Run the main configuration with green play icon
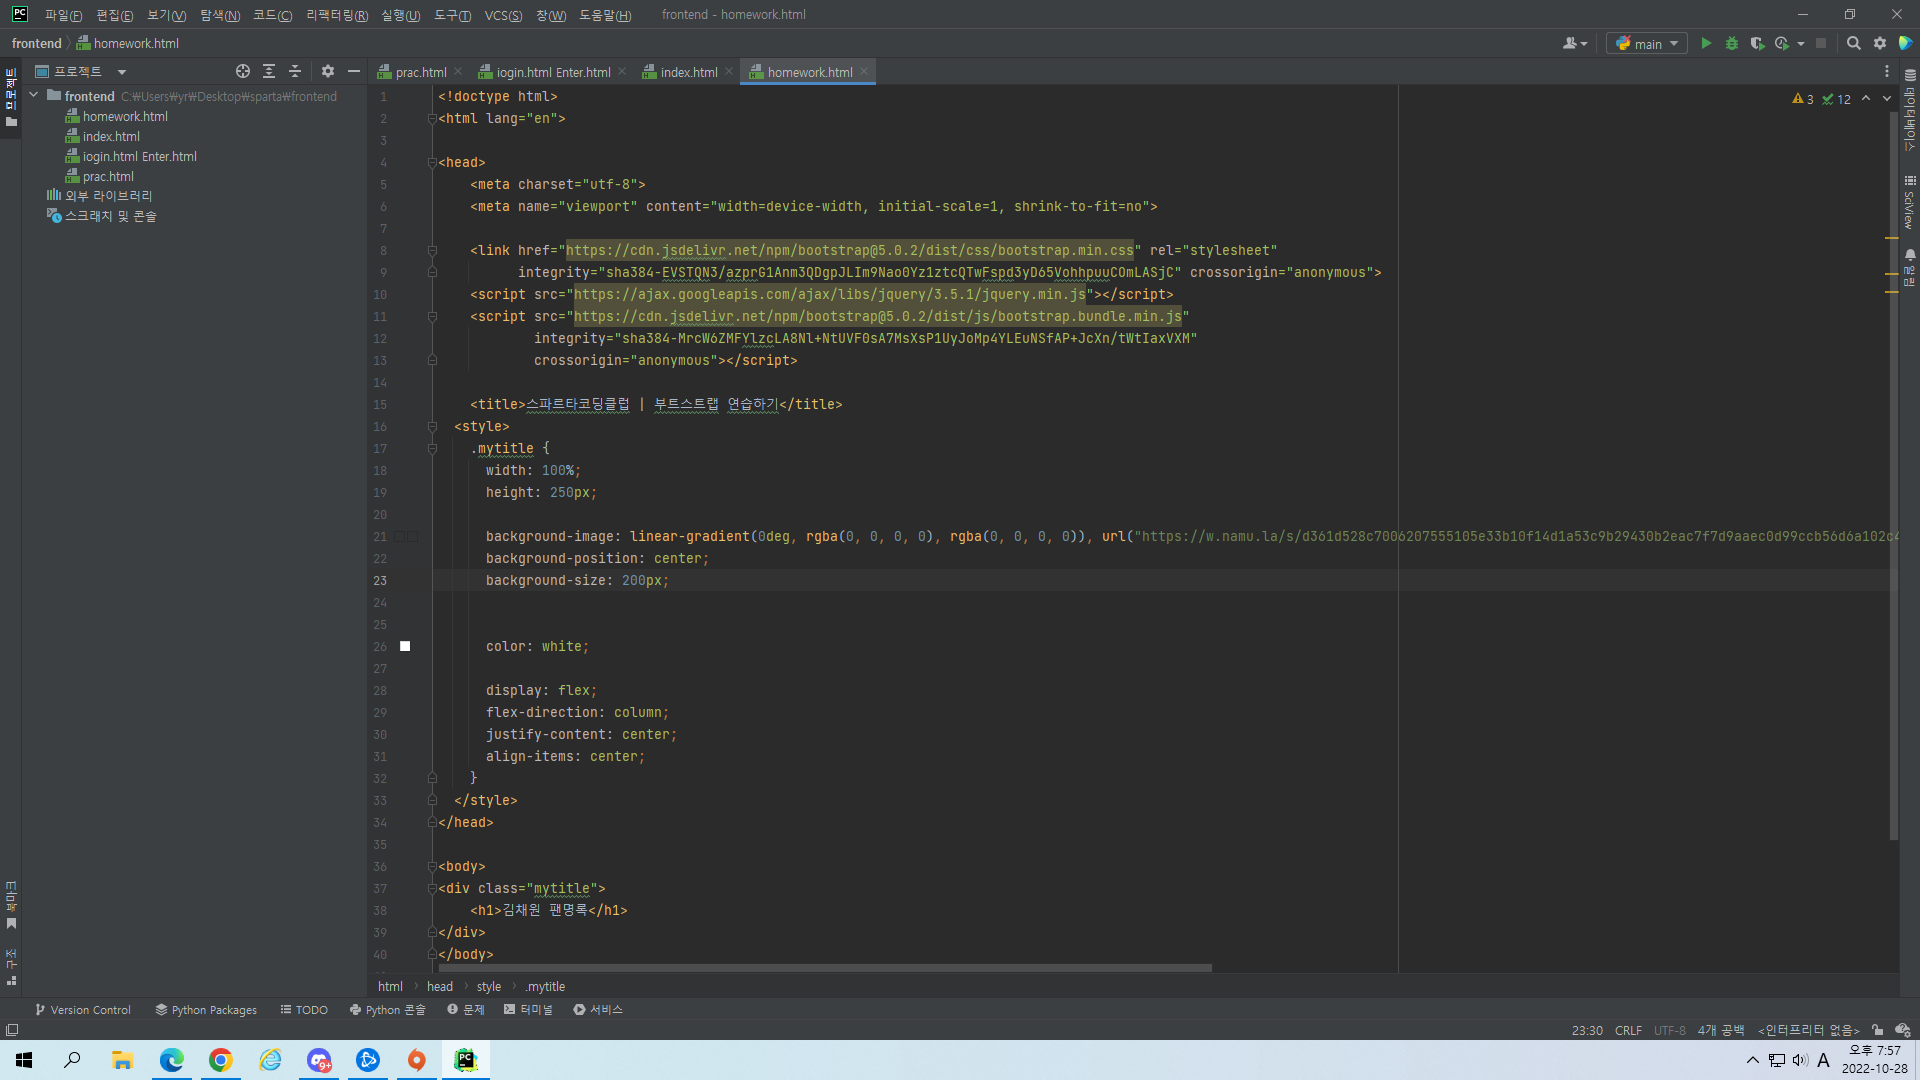 point(1706,43)
